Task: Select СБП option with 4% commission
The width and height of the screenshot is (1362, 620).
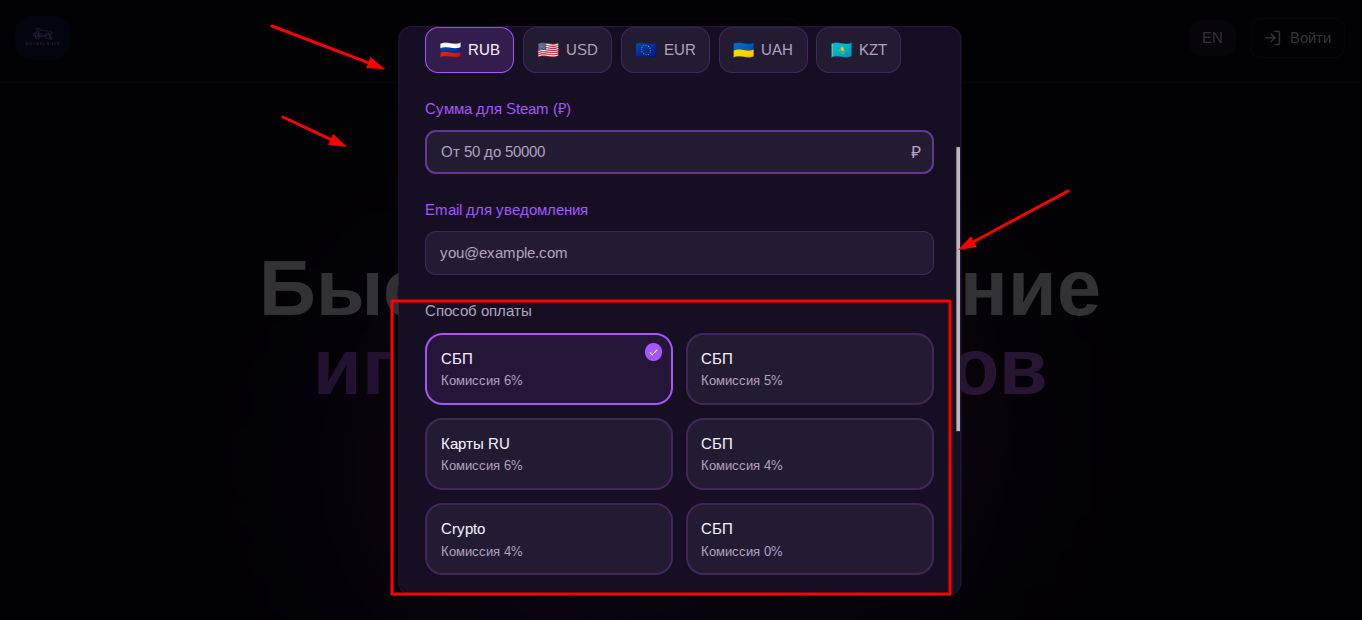Action: pos(810,454)
